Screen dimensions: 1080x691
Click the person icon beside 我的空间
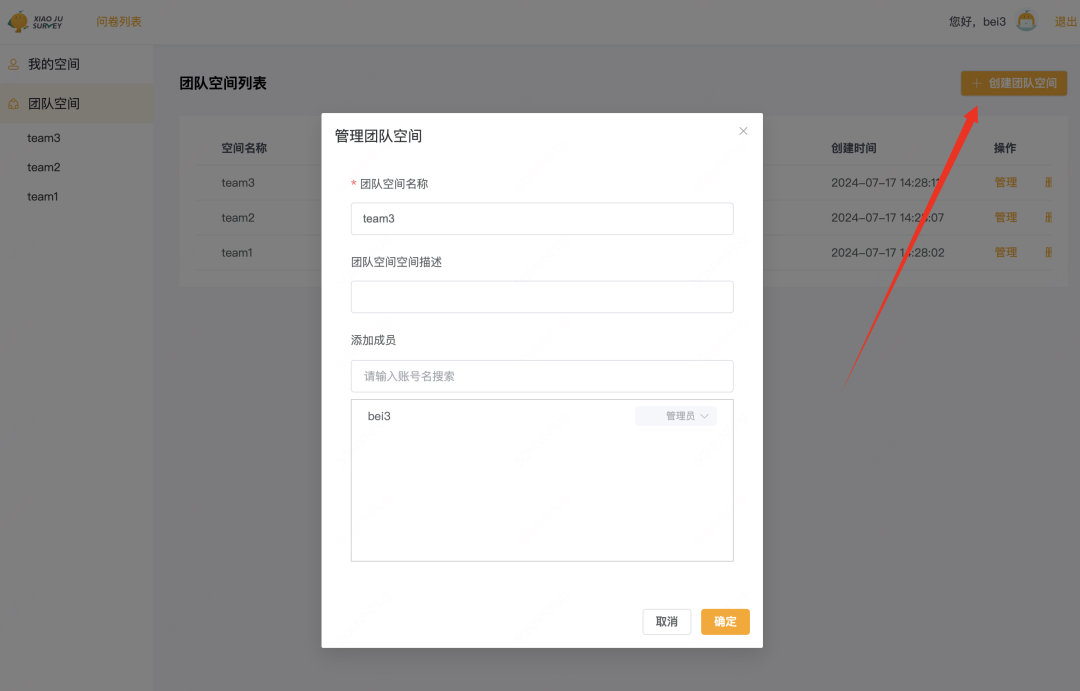[x=13, y=64]
